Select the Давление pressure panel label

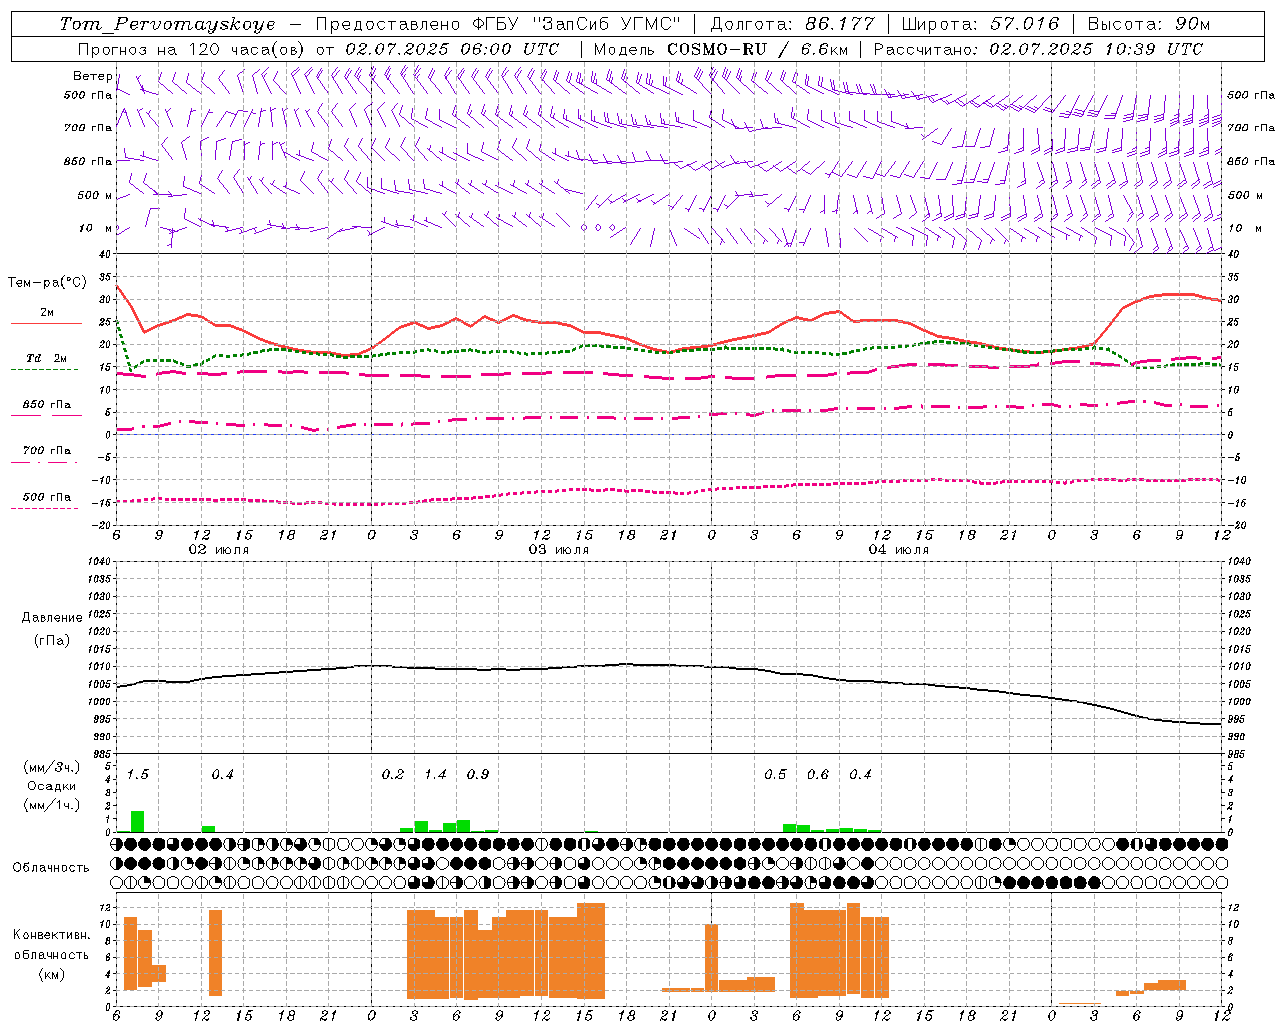pyautogui.click(x=52, y=618)
